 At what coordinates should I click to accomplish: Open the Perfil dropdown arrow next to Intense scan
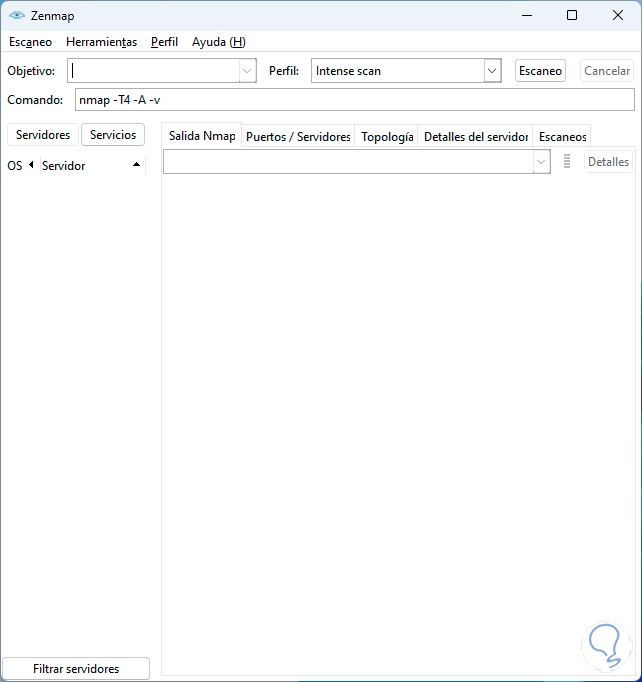[x=492, y=70]
